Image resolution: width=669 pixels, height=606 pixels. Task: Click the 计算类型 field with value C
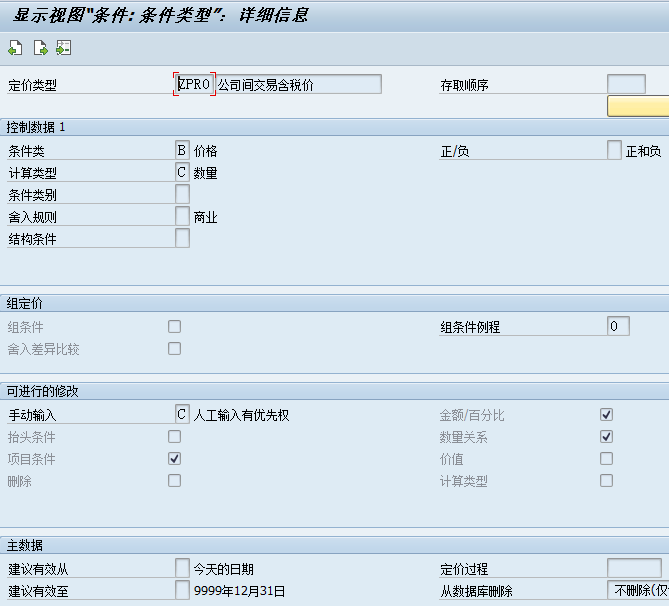[182, 172]
